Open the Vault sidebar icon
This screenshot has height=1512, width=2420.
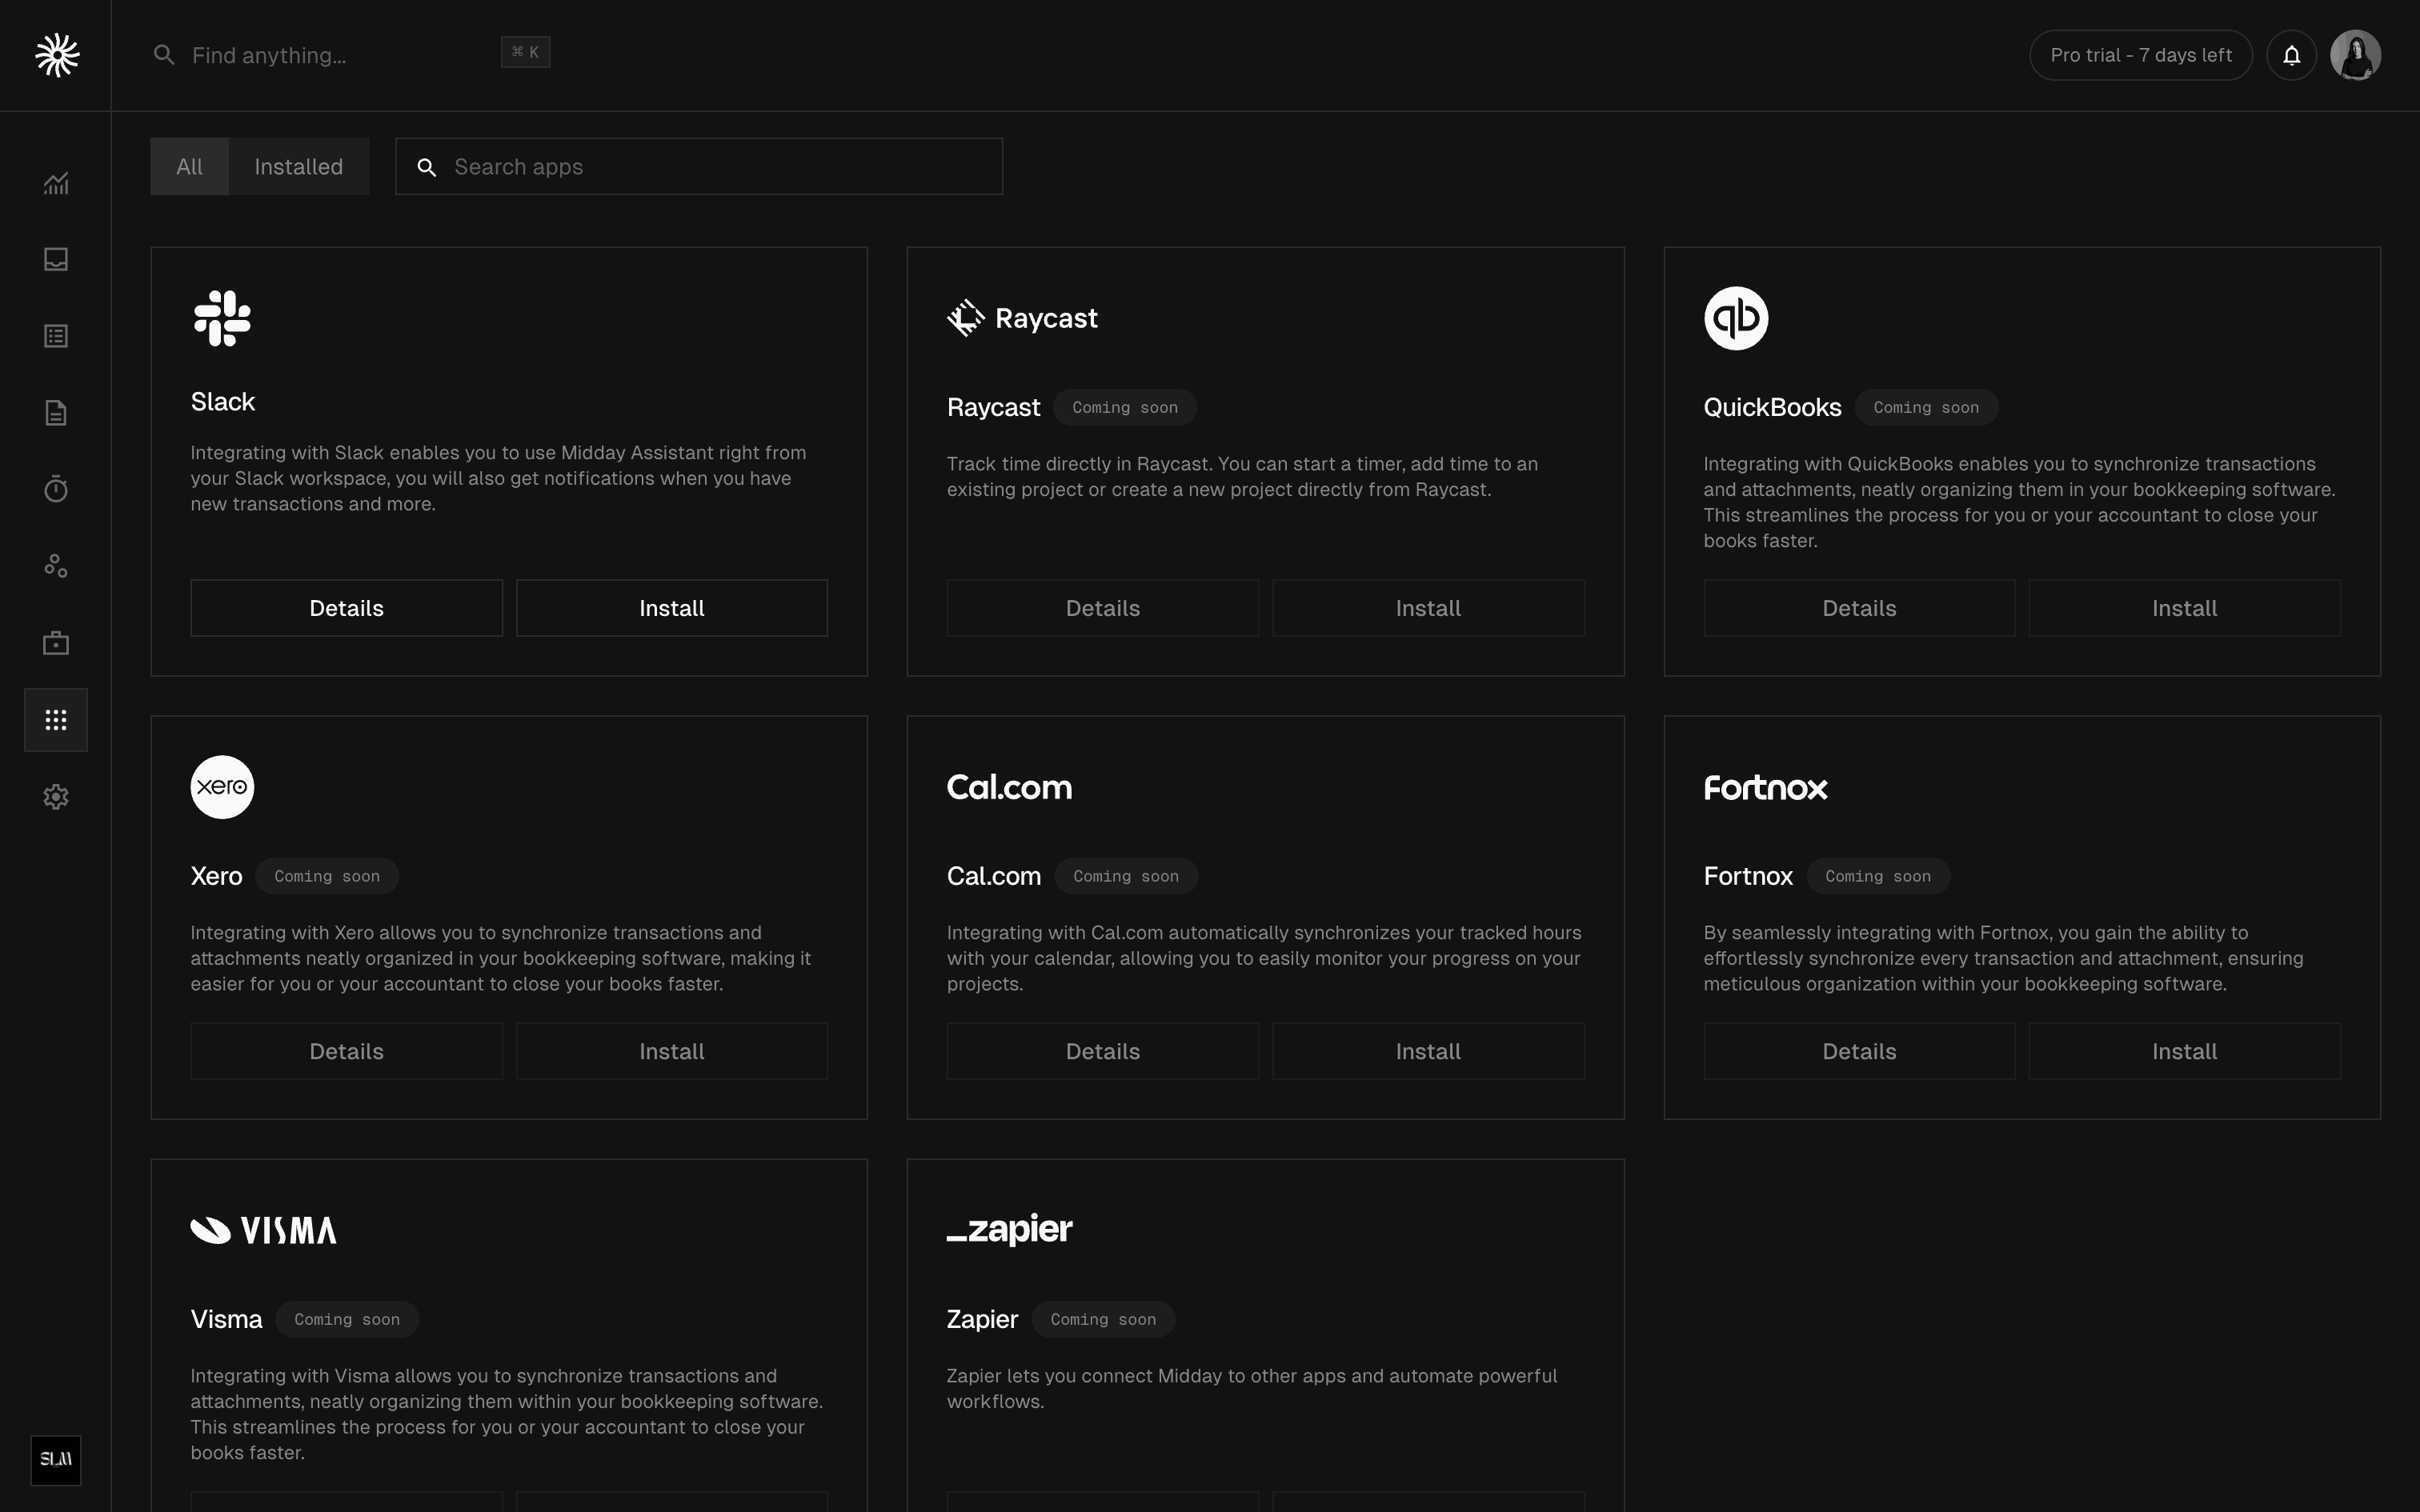(x=56, y=643)
